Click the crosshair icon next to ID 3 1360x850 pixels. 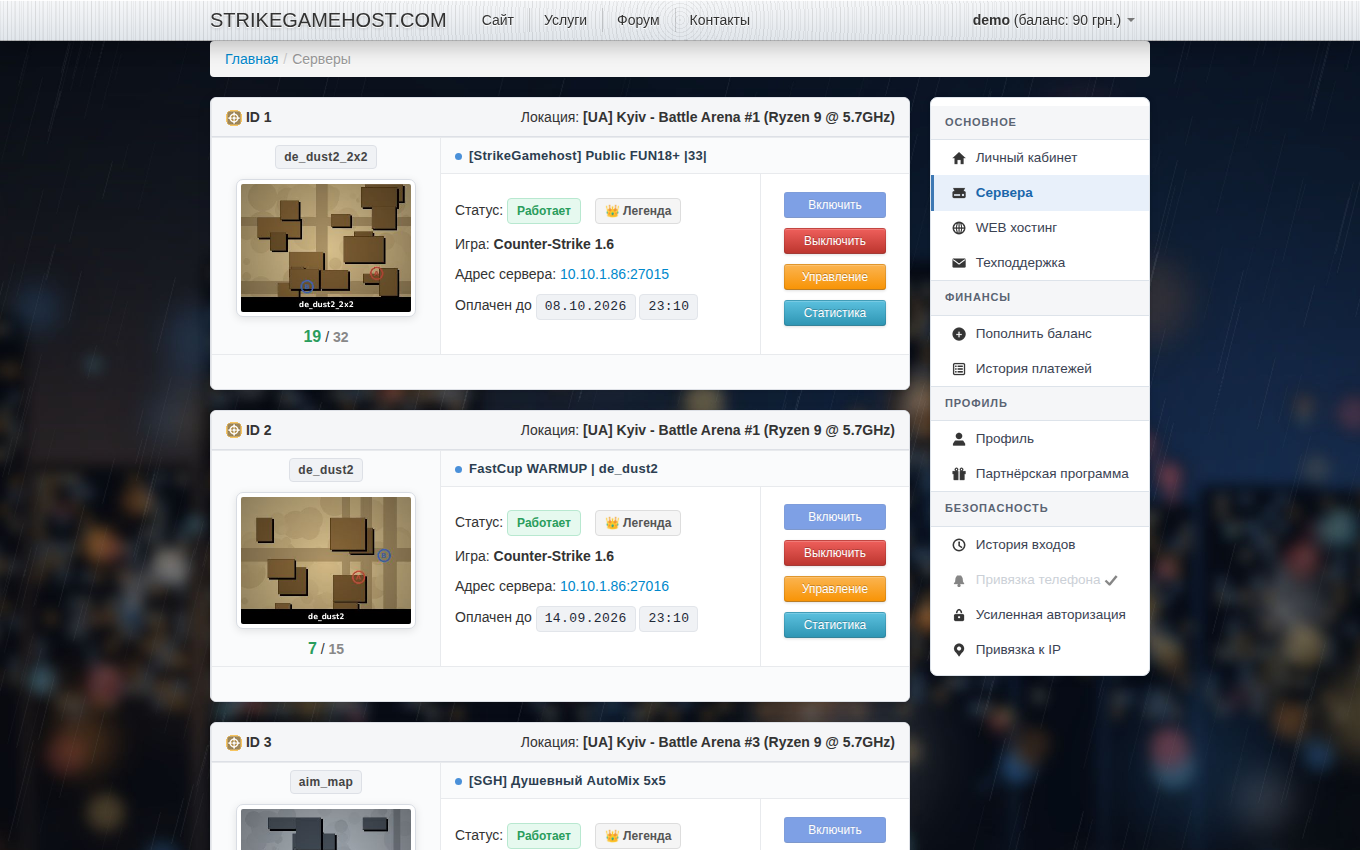coord(234,743)
